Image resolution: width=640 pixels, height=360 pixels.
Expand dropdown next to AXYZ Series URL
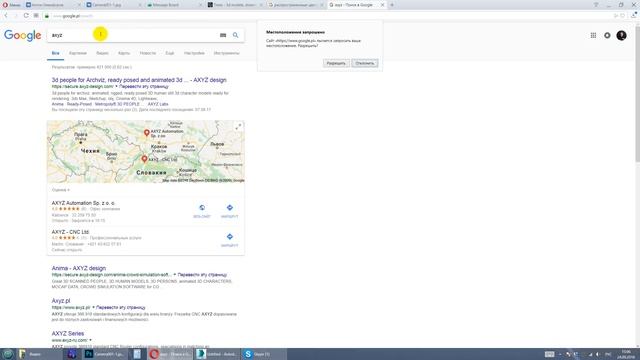(90, 340)
